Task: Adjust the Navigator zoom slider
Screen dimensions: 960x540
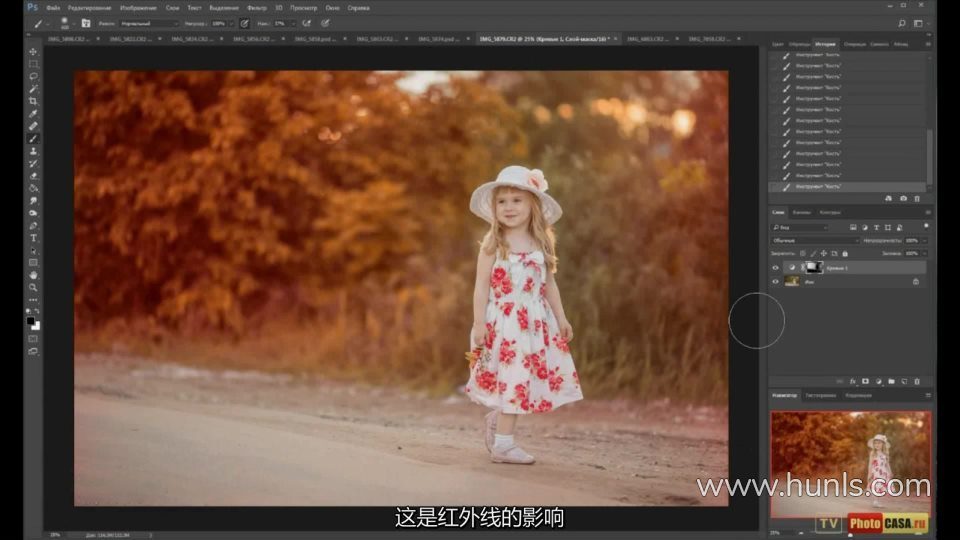Action: (x=850, y=534)
